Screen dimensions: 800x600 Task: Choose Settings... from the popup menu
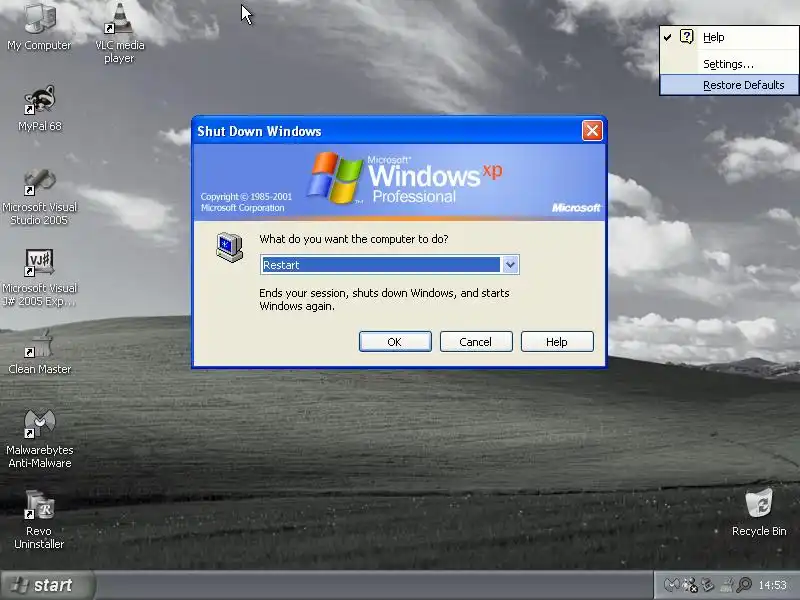729,64
